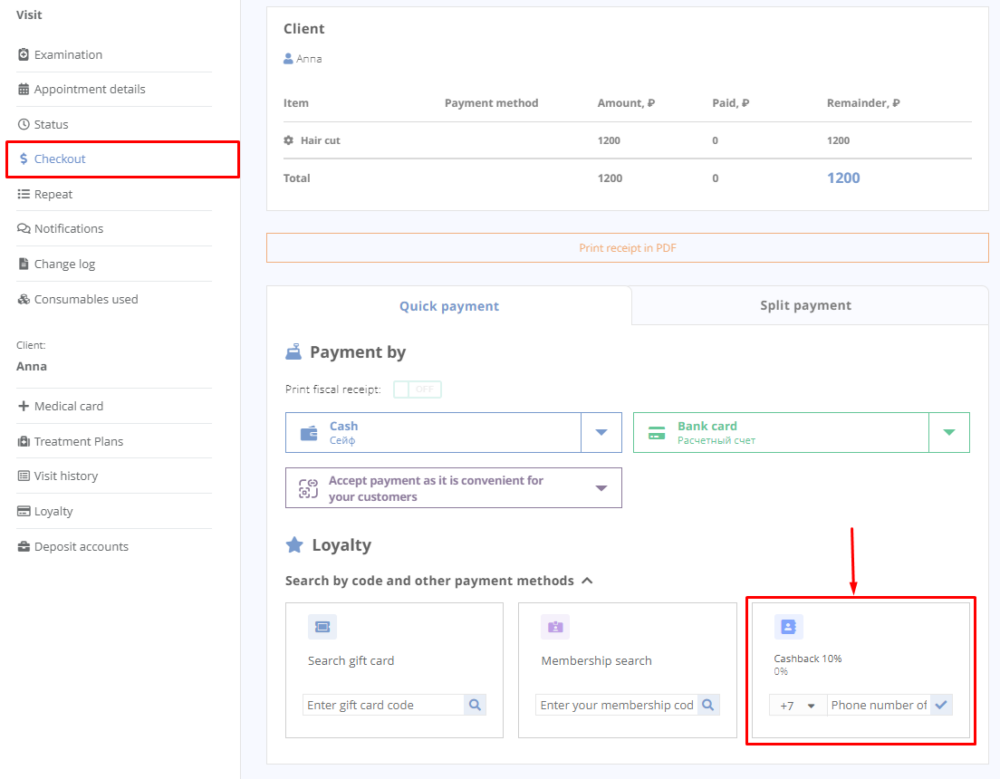The height and width of the screenshot is (779, 1000).
Task: Select the Quick payment tab
Action: point(449,307)
